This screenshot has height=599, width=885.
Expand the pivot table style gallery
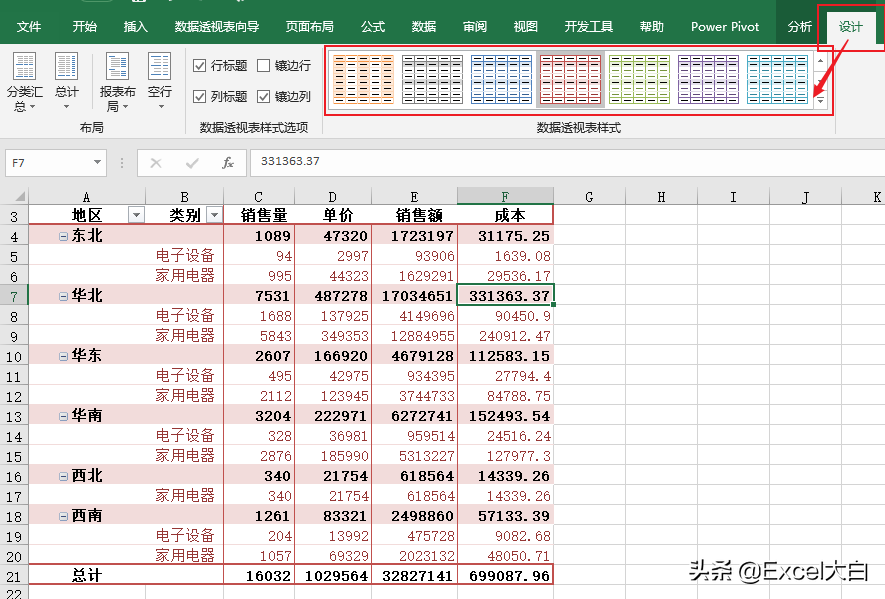tap(821, 100)
